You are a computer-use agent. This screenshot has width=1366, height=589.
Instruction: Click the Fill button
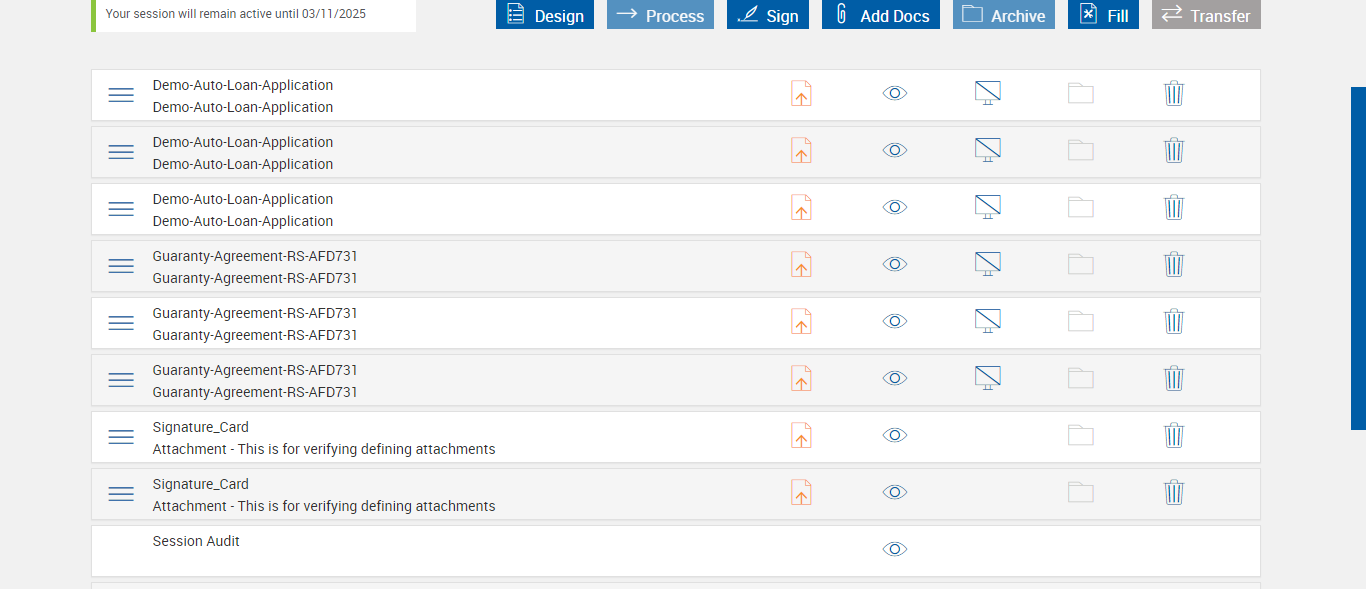pyautogui.click(x=1103, y=14)
